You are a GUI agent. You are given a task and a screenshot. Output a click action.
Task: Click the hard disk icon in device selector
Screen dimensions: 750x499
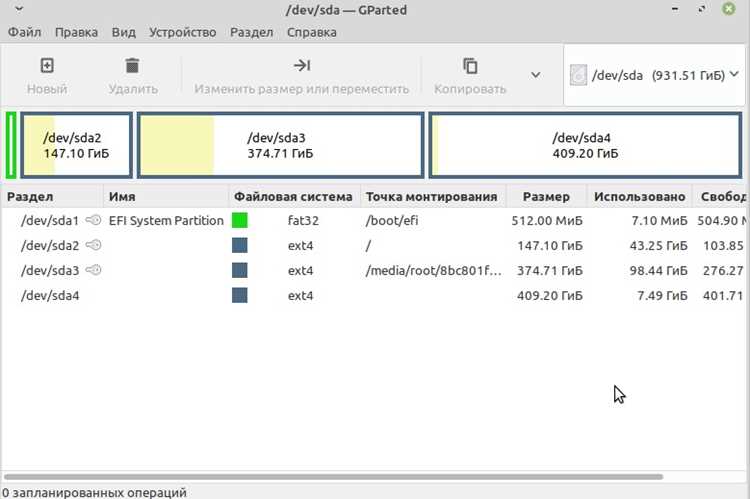click(x=578, y=75)
